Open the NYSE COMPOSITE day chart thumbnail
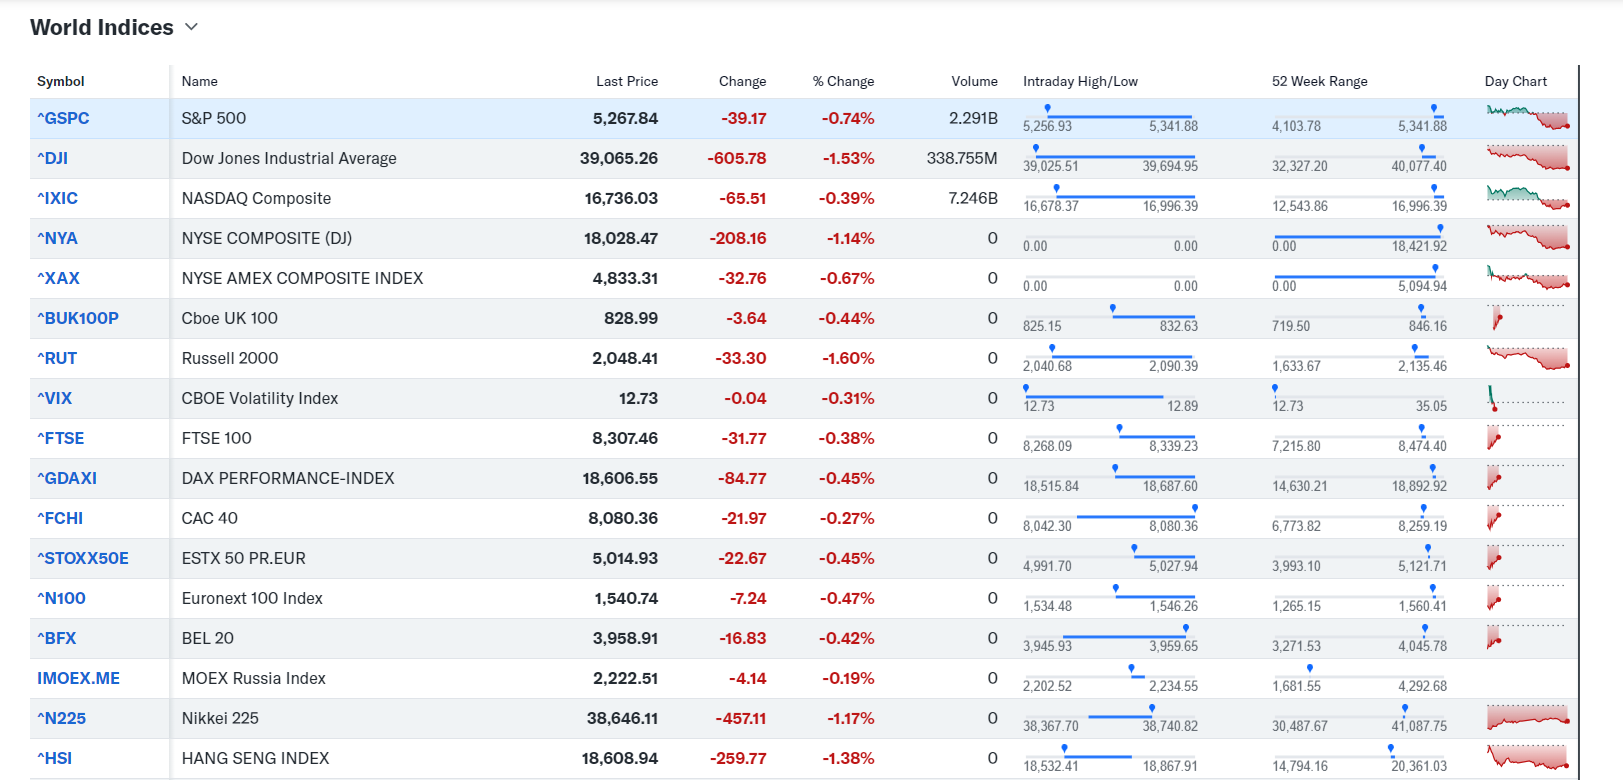Image resolution: width=1623 pixels, height=780 pixels. pyautogui.click(x=1528, y=238)
